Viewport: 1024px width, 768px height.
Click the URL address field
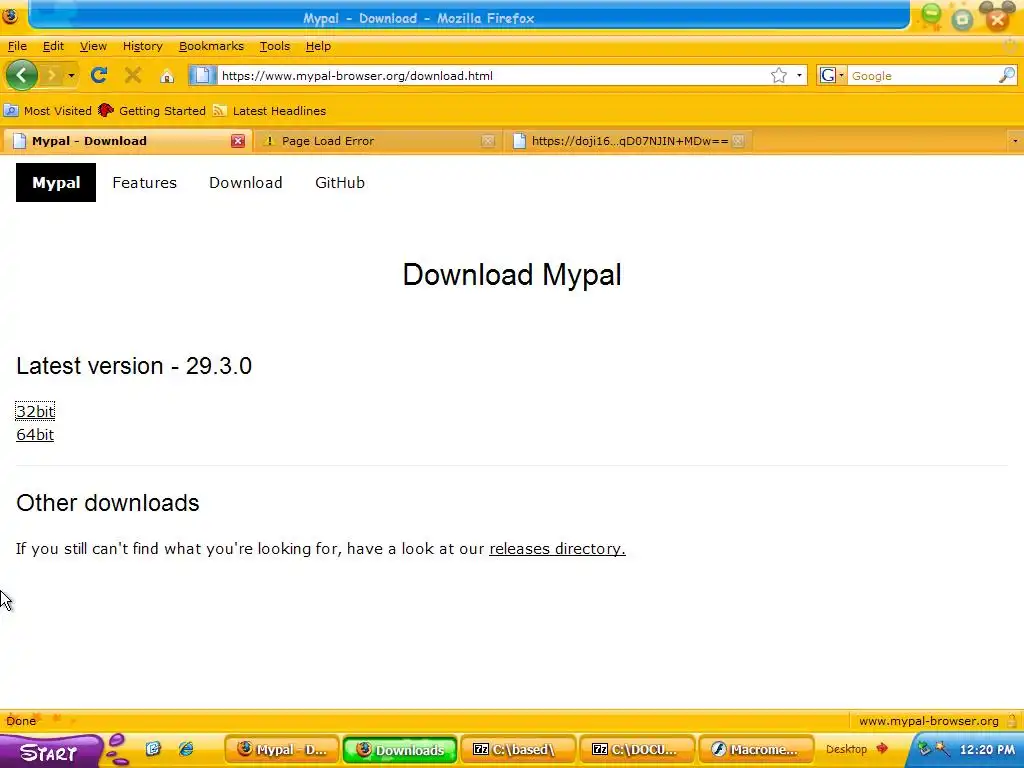click(x=493, y=76)
